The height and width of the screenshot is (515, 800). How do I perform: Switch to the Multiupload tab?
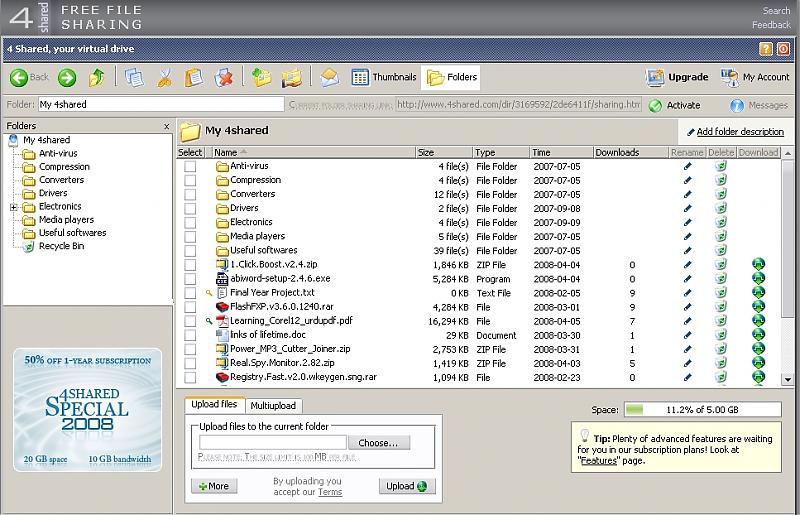click(273, 406)
